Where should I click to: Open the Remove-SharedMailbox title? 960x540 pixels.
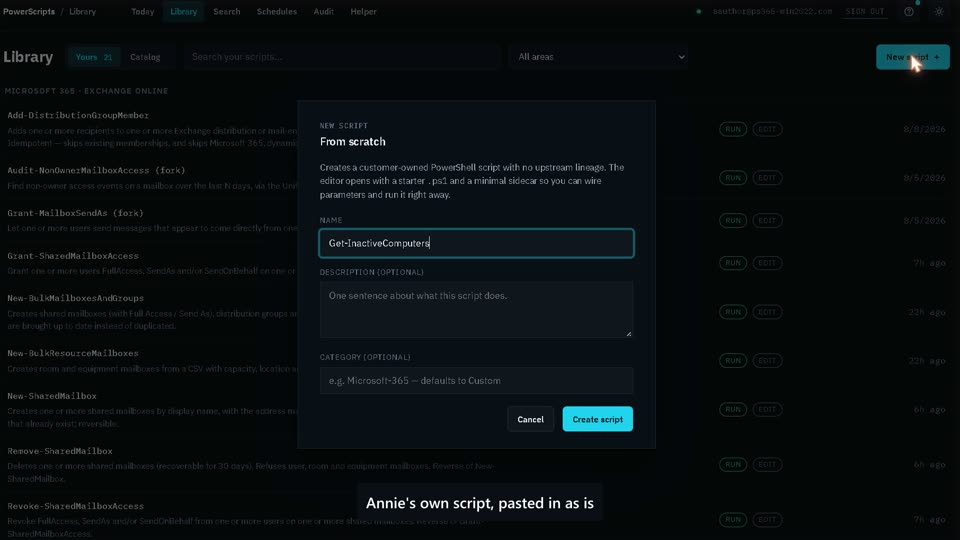point(60,451)
